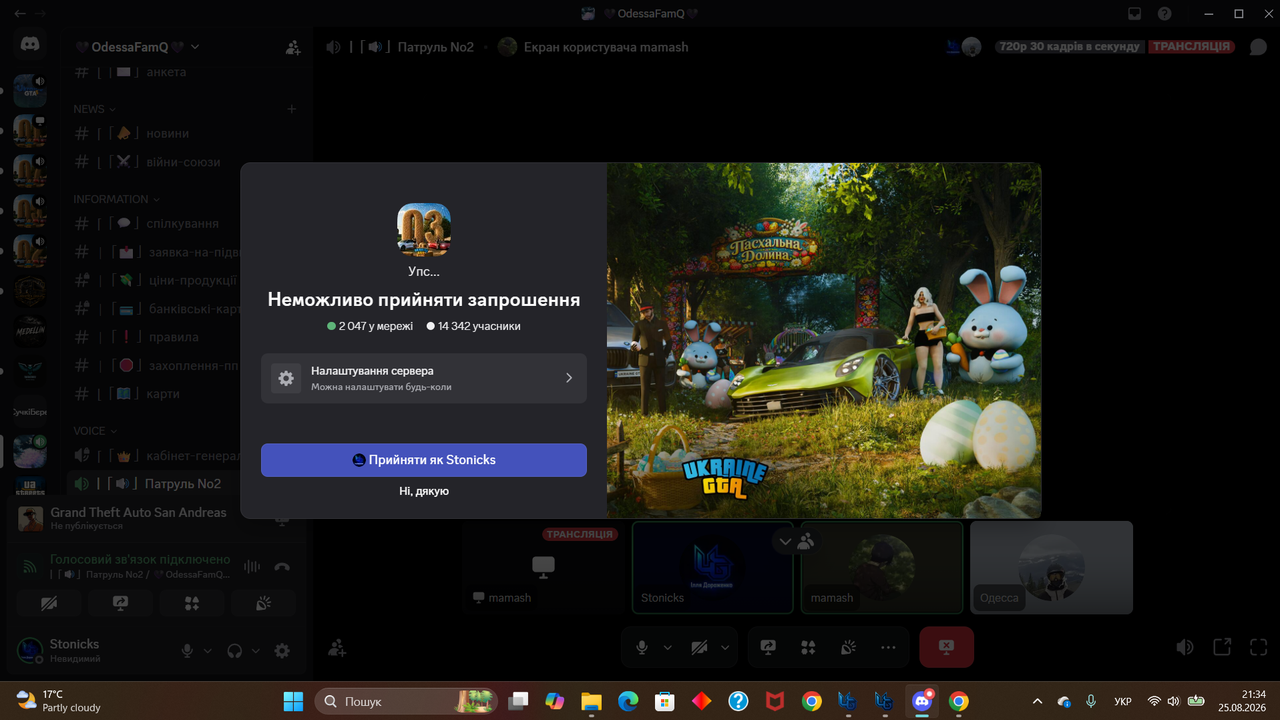
Task: Open the voice connection signal details
Action: 31,567
